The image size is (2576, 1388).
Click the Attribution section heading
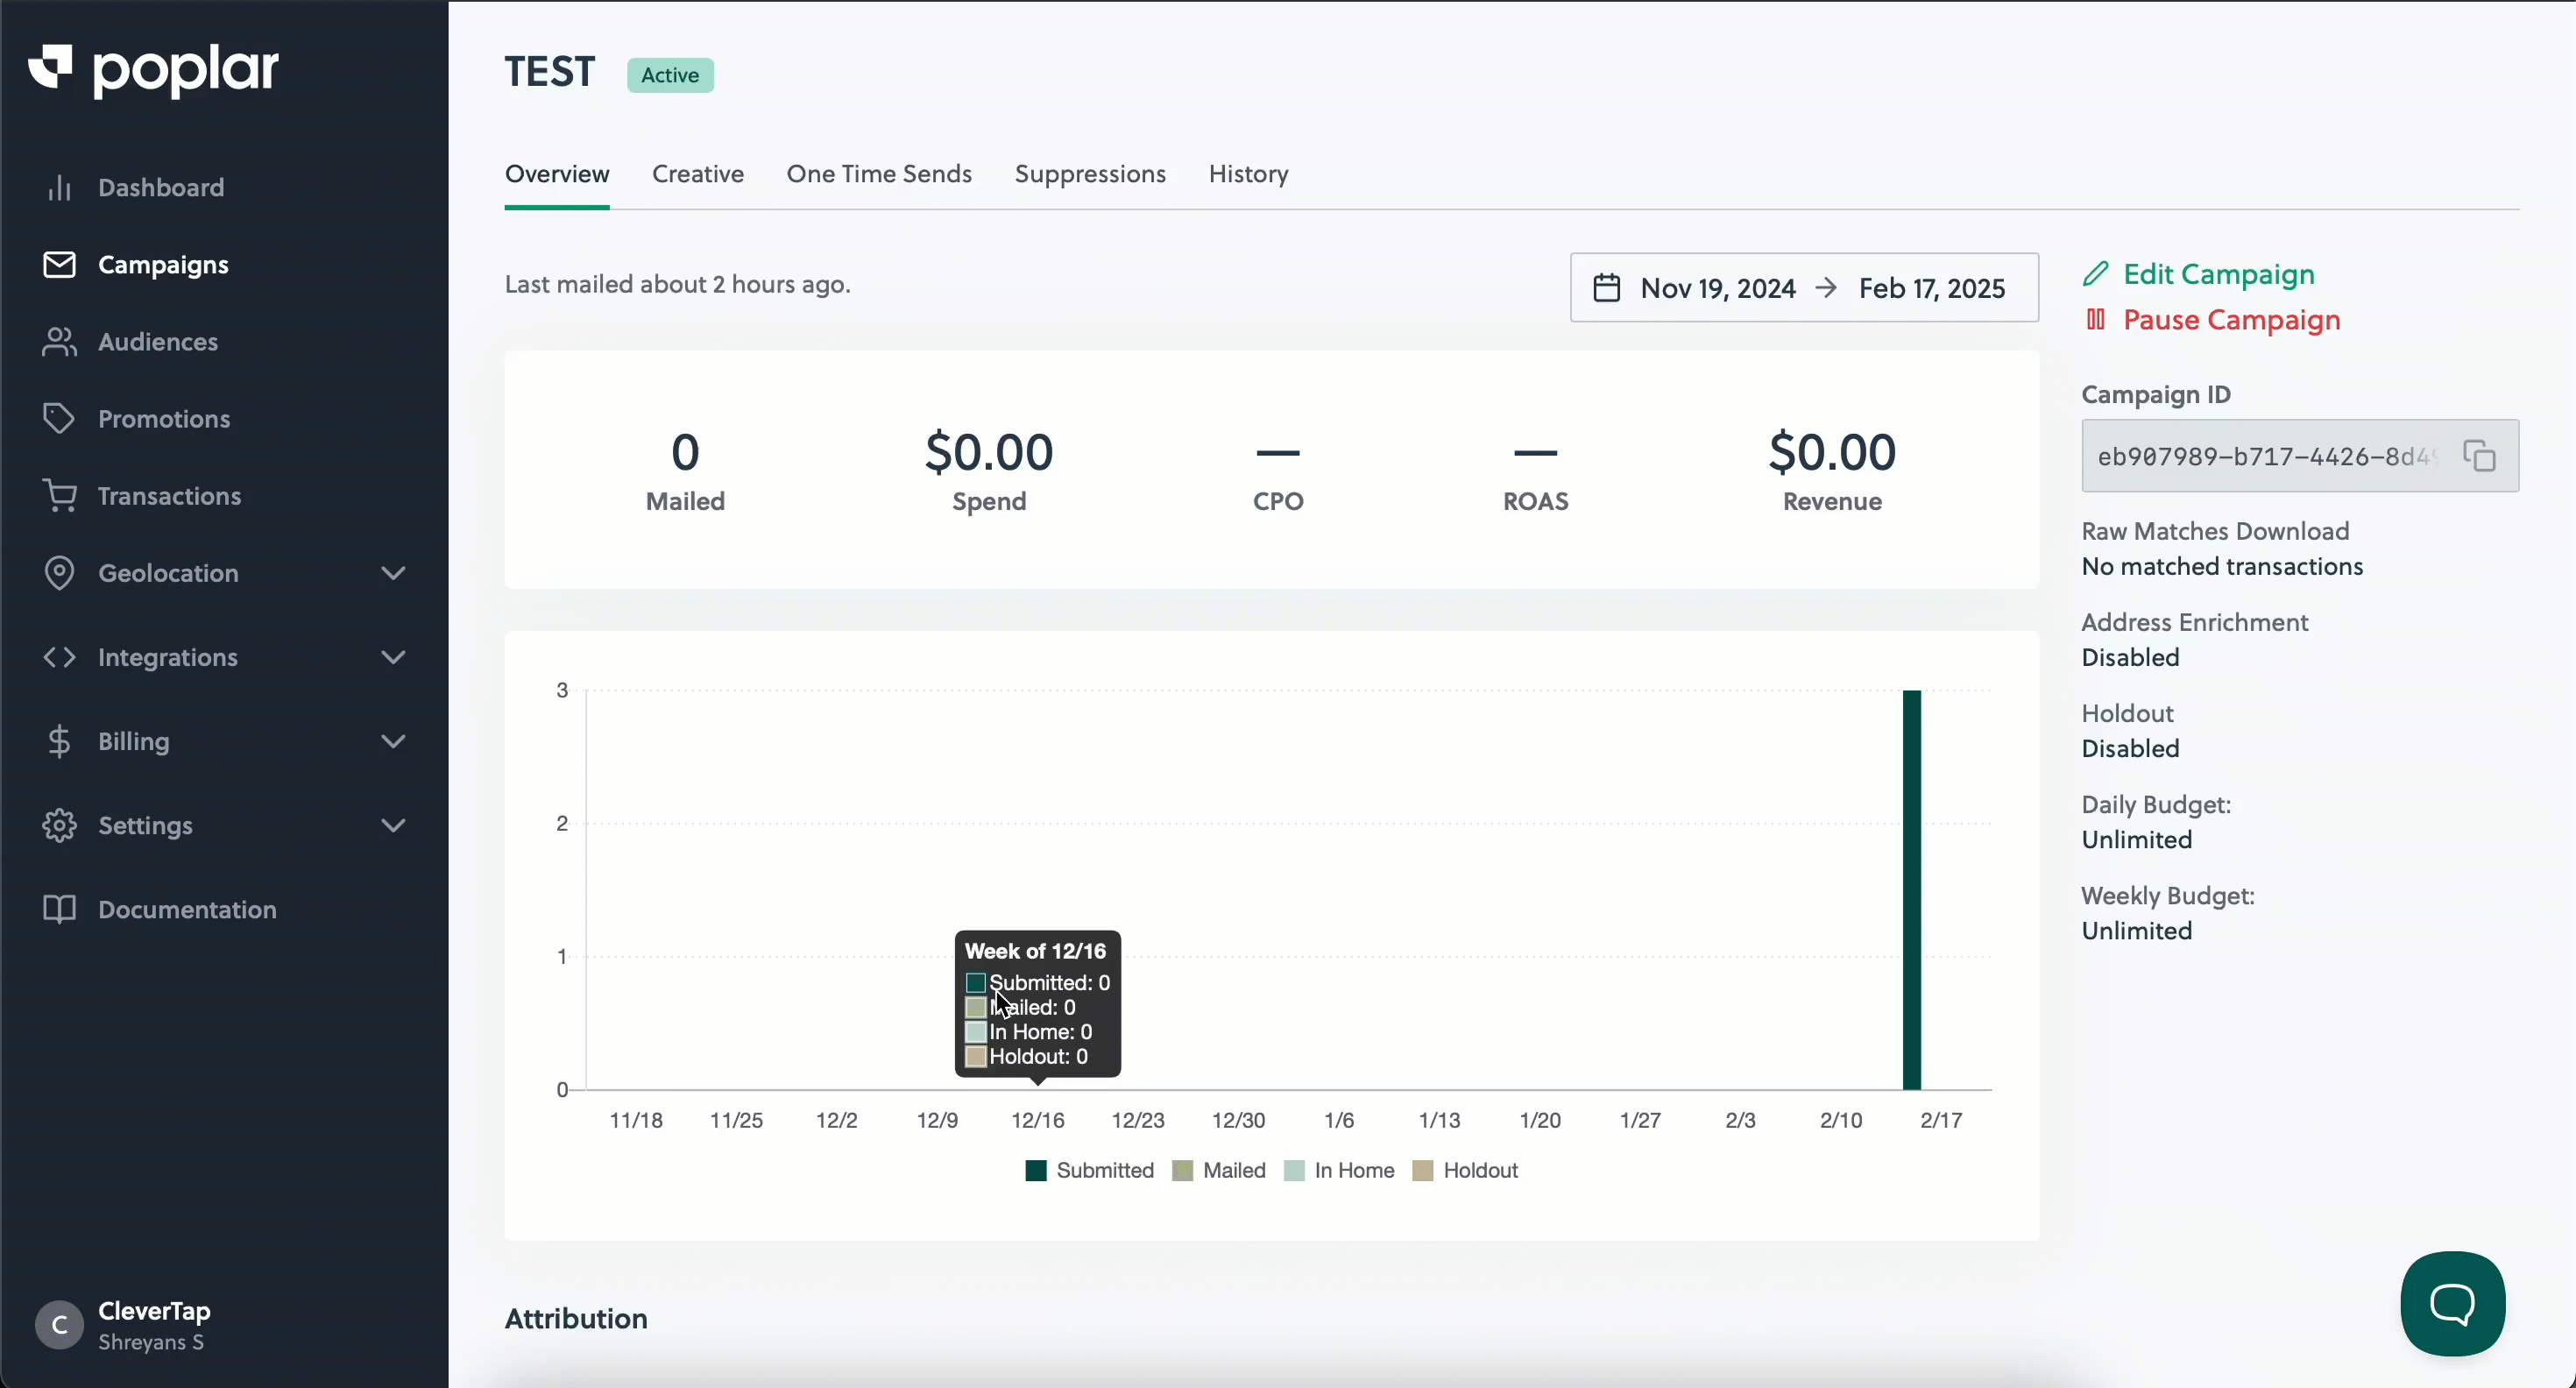coord(576,1318)
